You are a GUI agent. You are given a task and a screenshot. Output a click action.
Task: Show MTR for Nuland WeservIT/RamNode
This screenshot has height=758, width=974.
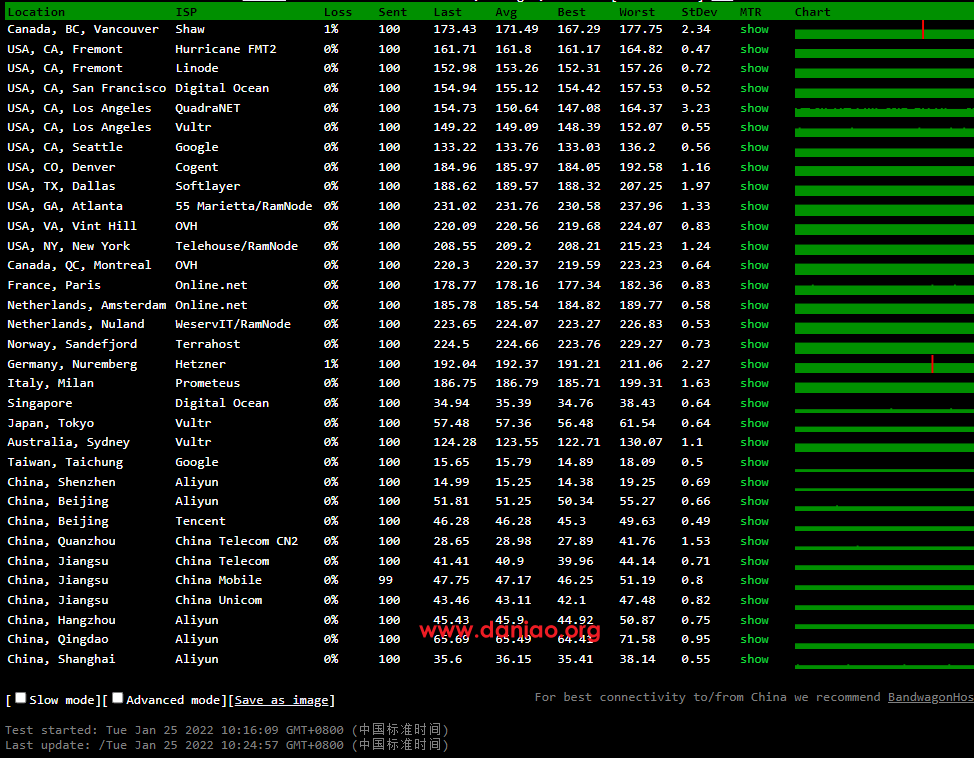[754, 324]
